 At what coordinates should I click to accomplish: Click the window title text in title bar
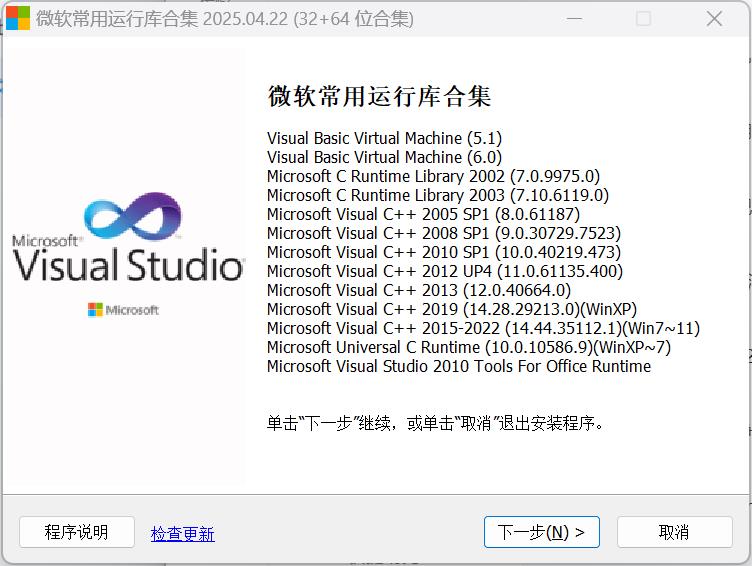pos(224,19)
